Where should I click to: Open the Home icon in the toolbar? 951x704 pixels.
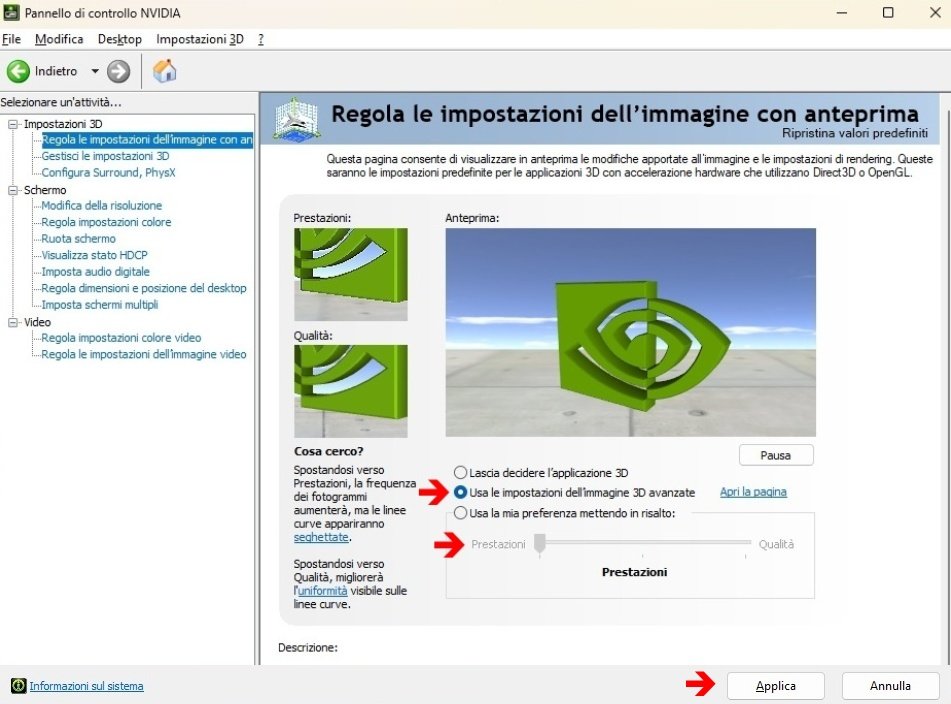[165, 71]
